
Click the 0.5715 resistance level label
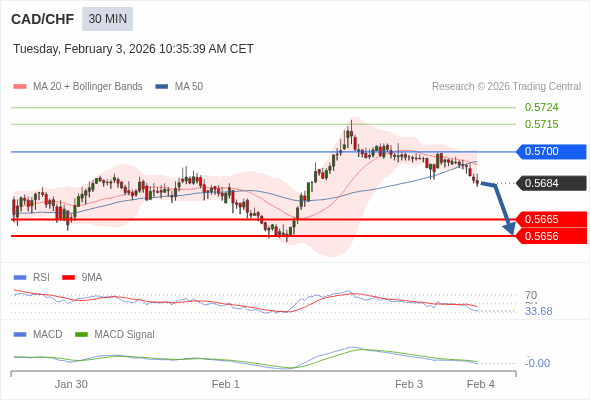click(x=541, y=124)
